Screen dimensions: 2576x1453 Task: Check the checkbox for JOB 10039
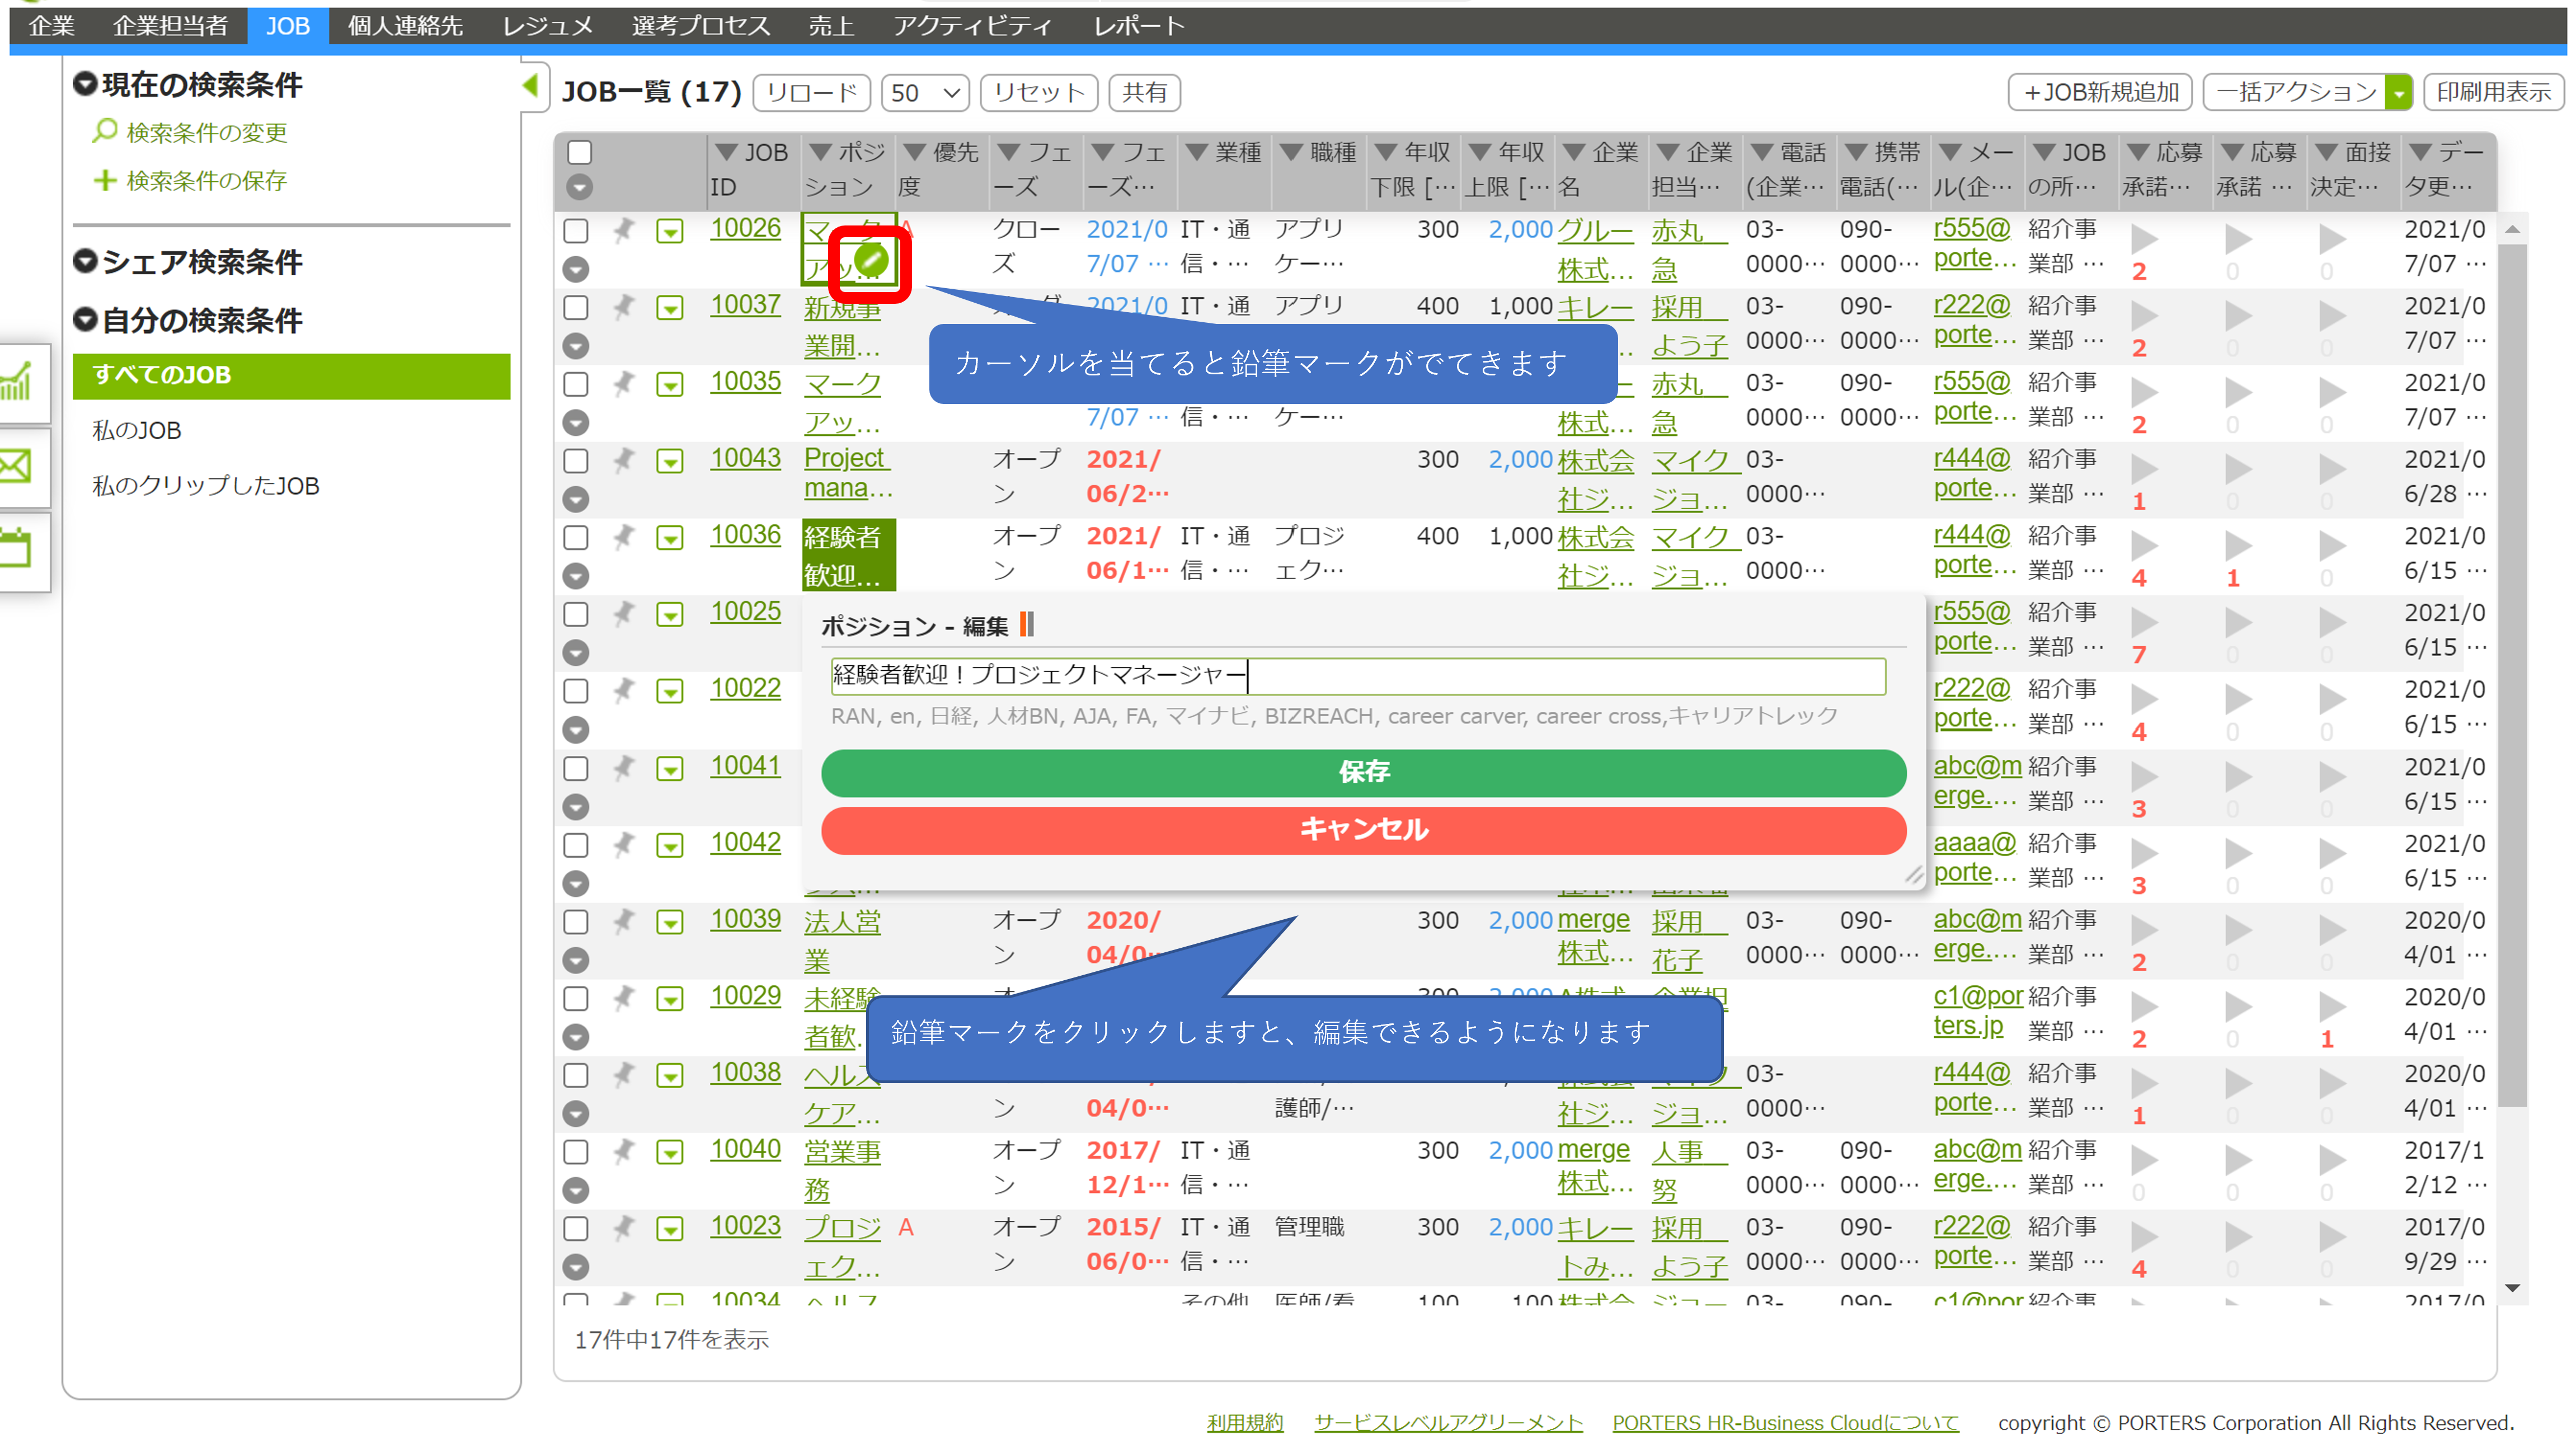click(576, 922)
